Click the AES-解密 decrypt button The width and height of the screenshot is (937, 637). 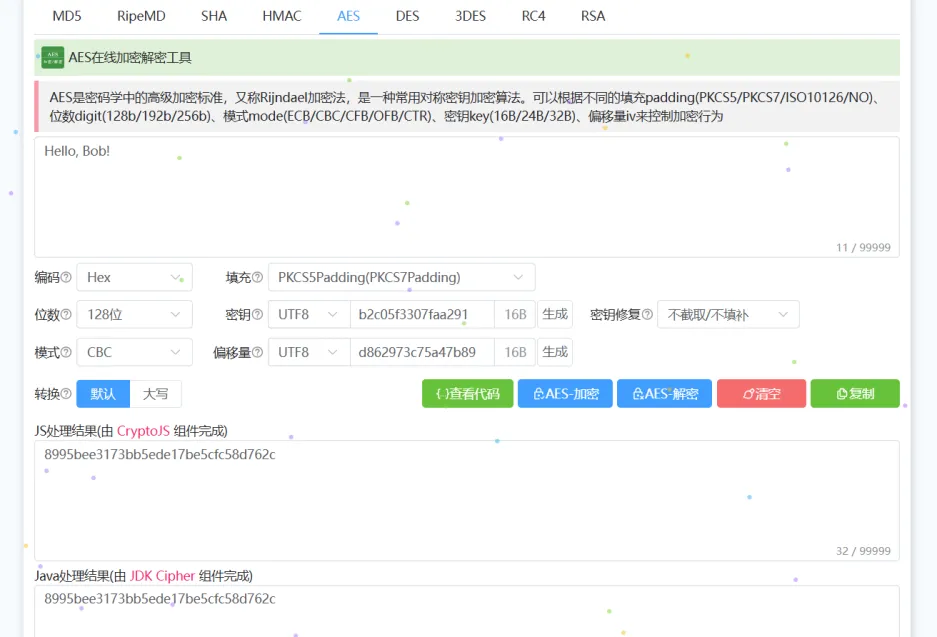click(665, 394)
